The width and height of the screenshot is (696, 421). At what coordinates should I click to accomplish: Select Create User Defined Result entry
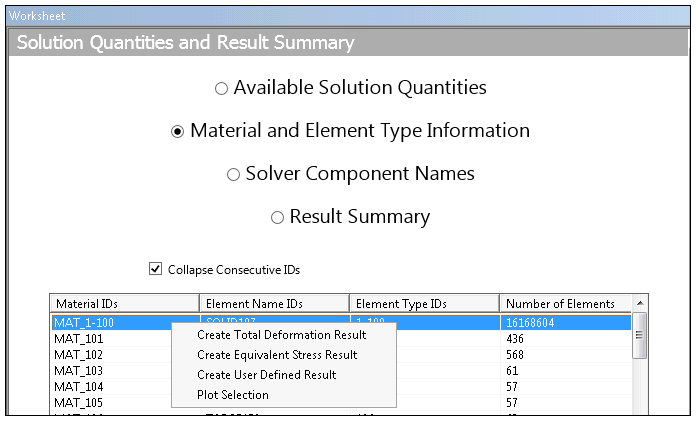pyautogui.click(x=266, y=375)
